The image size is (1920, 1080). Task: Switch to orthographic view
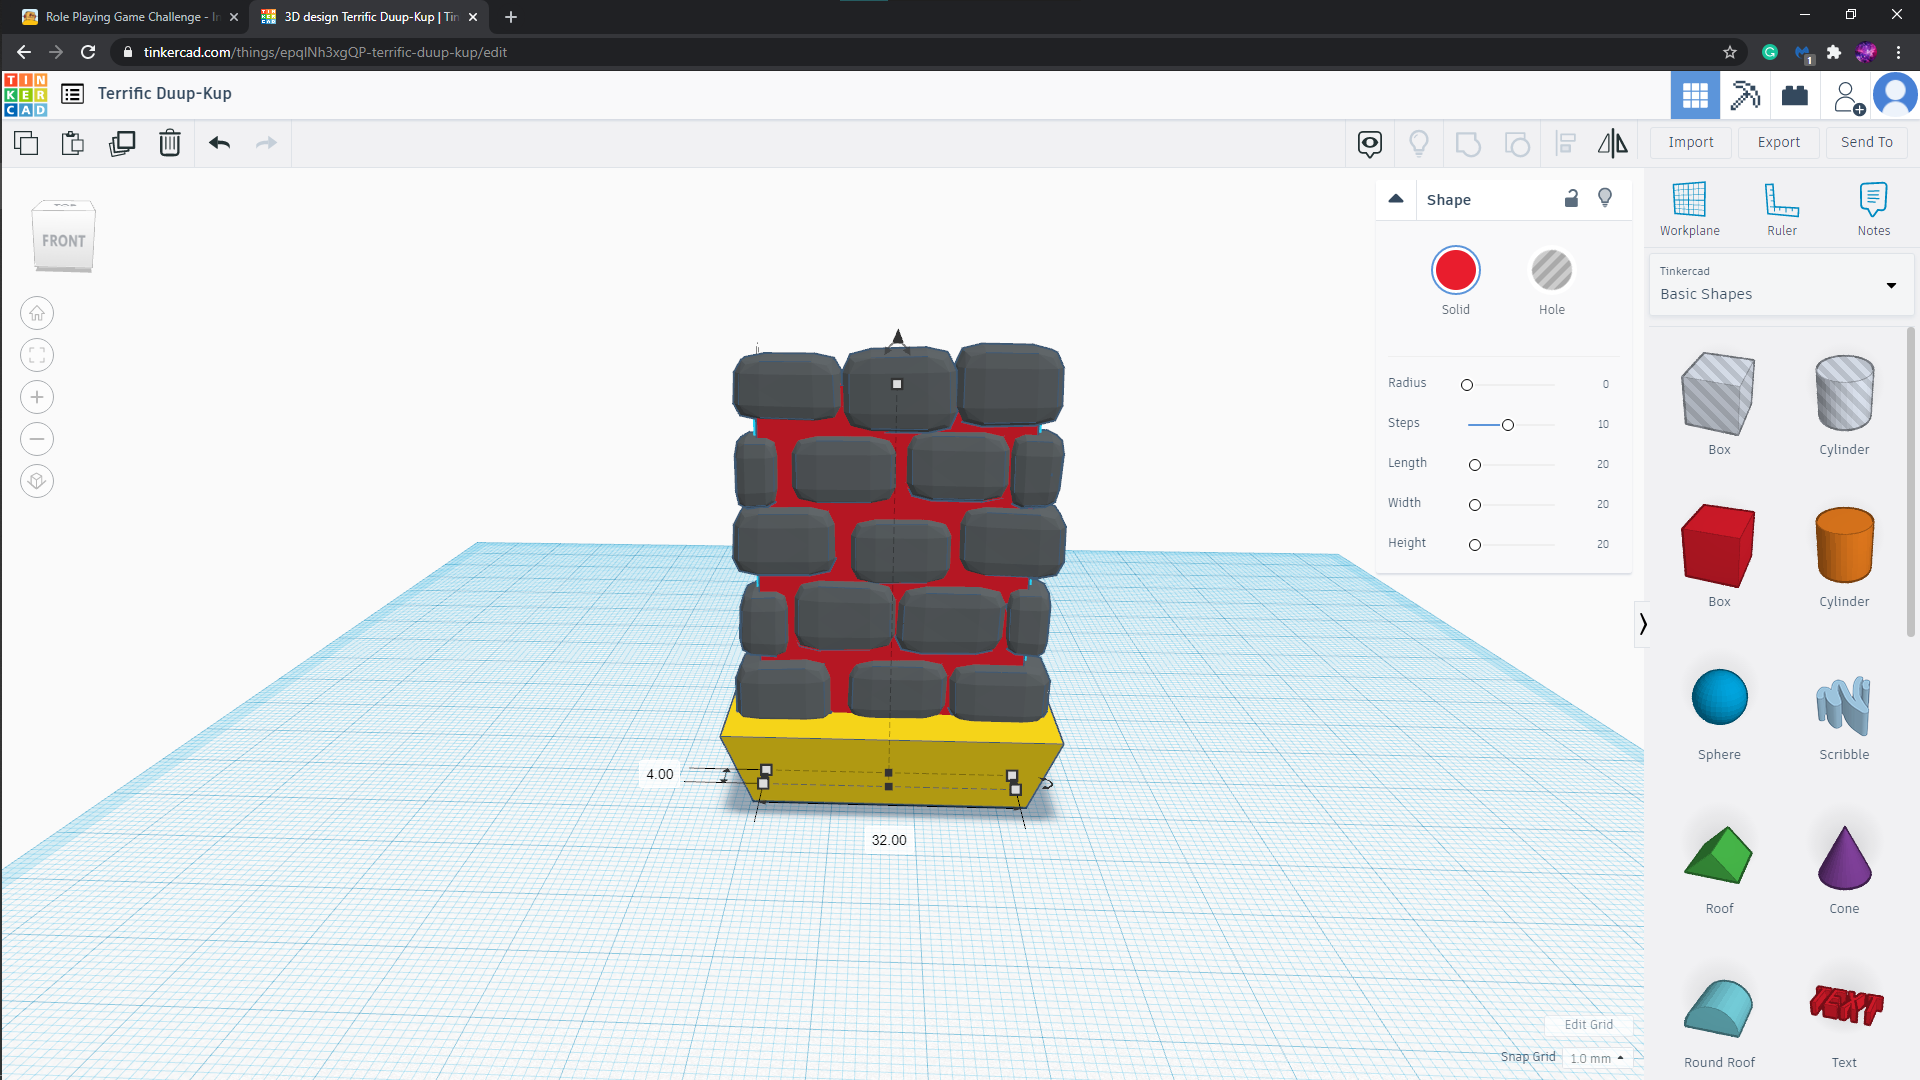(37, 481)
